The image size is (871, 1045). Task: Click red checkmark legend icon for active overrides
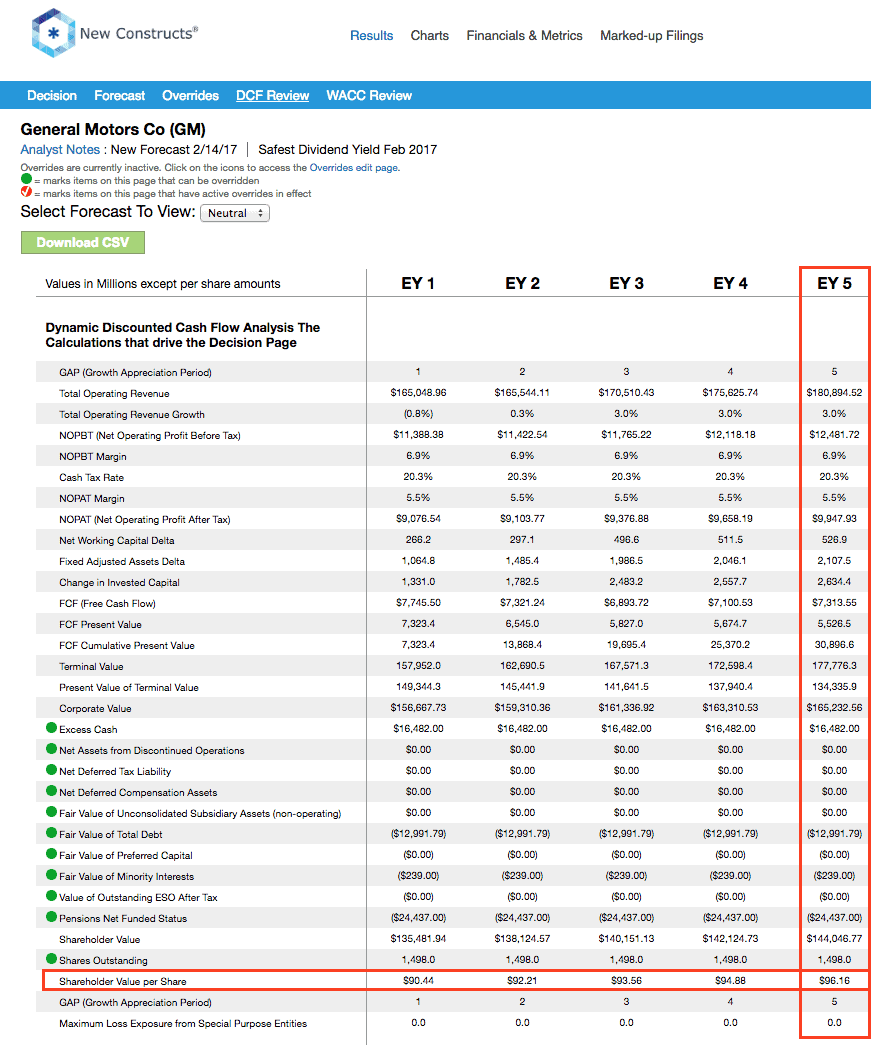[x=26, y=192]
